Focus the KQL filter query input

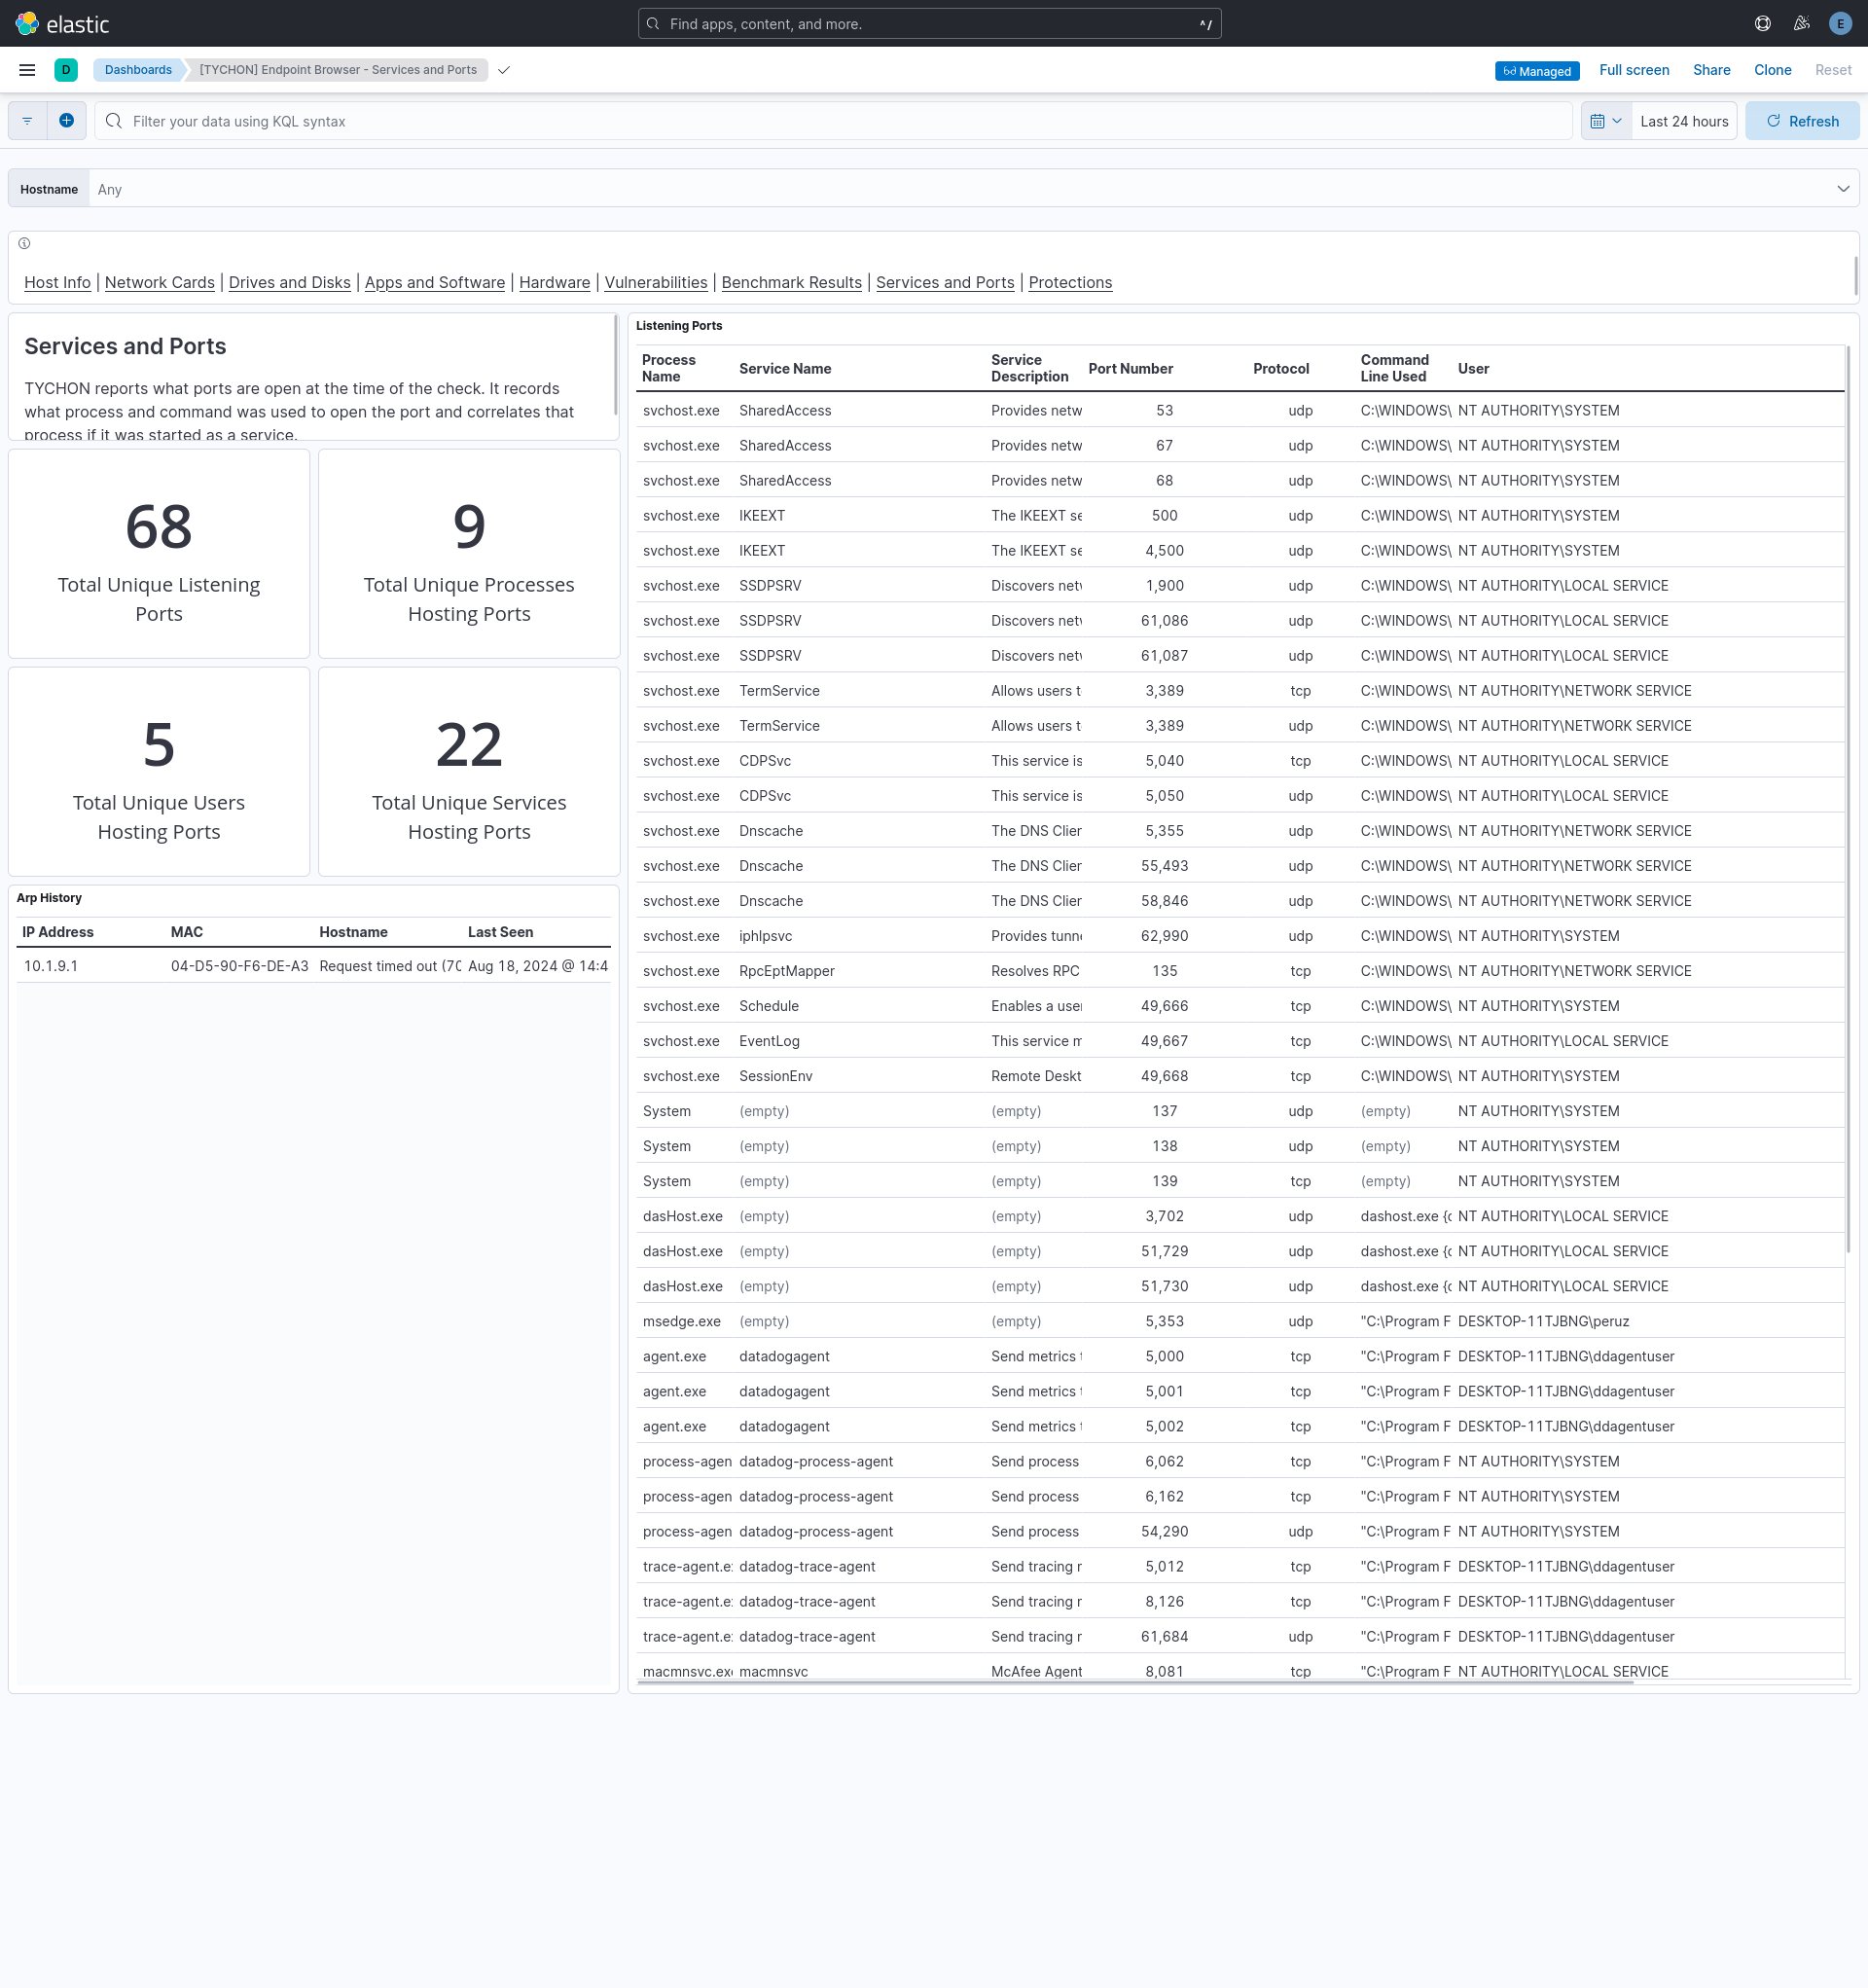point(833,121)
